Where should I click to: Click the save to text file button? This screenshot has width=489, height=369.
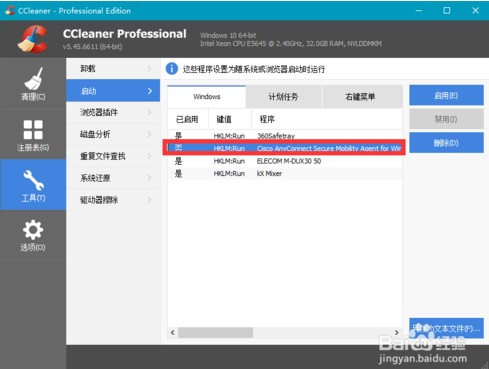(x=446, y=329)
